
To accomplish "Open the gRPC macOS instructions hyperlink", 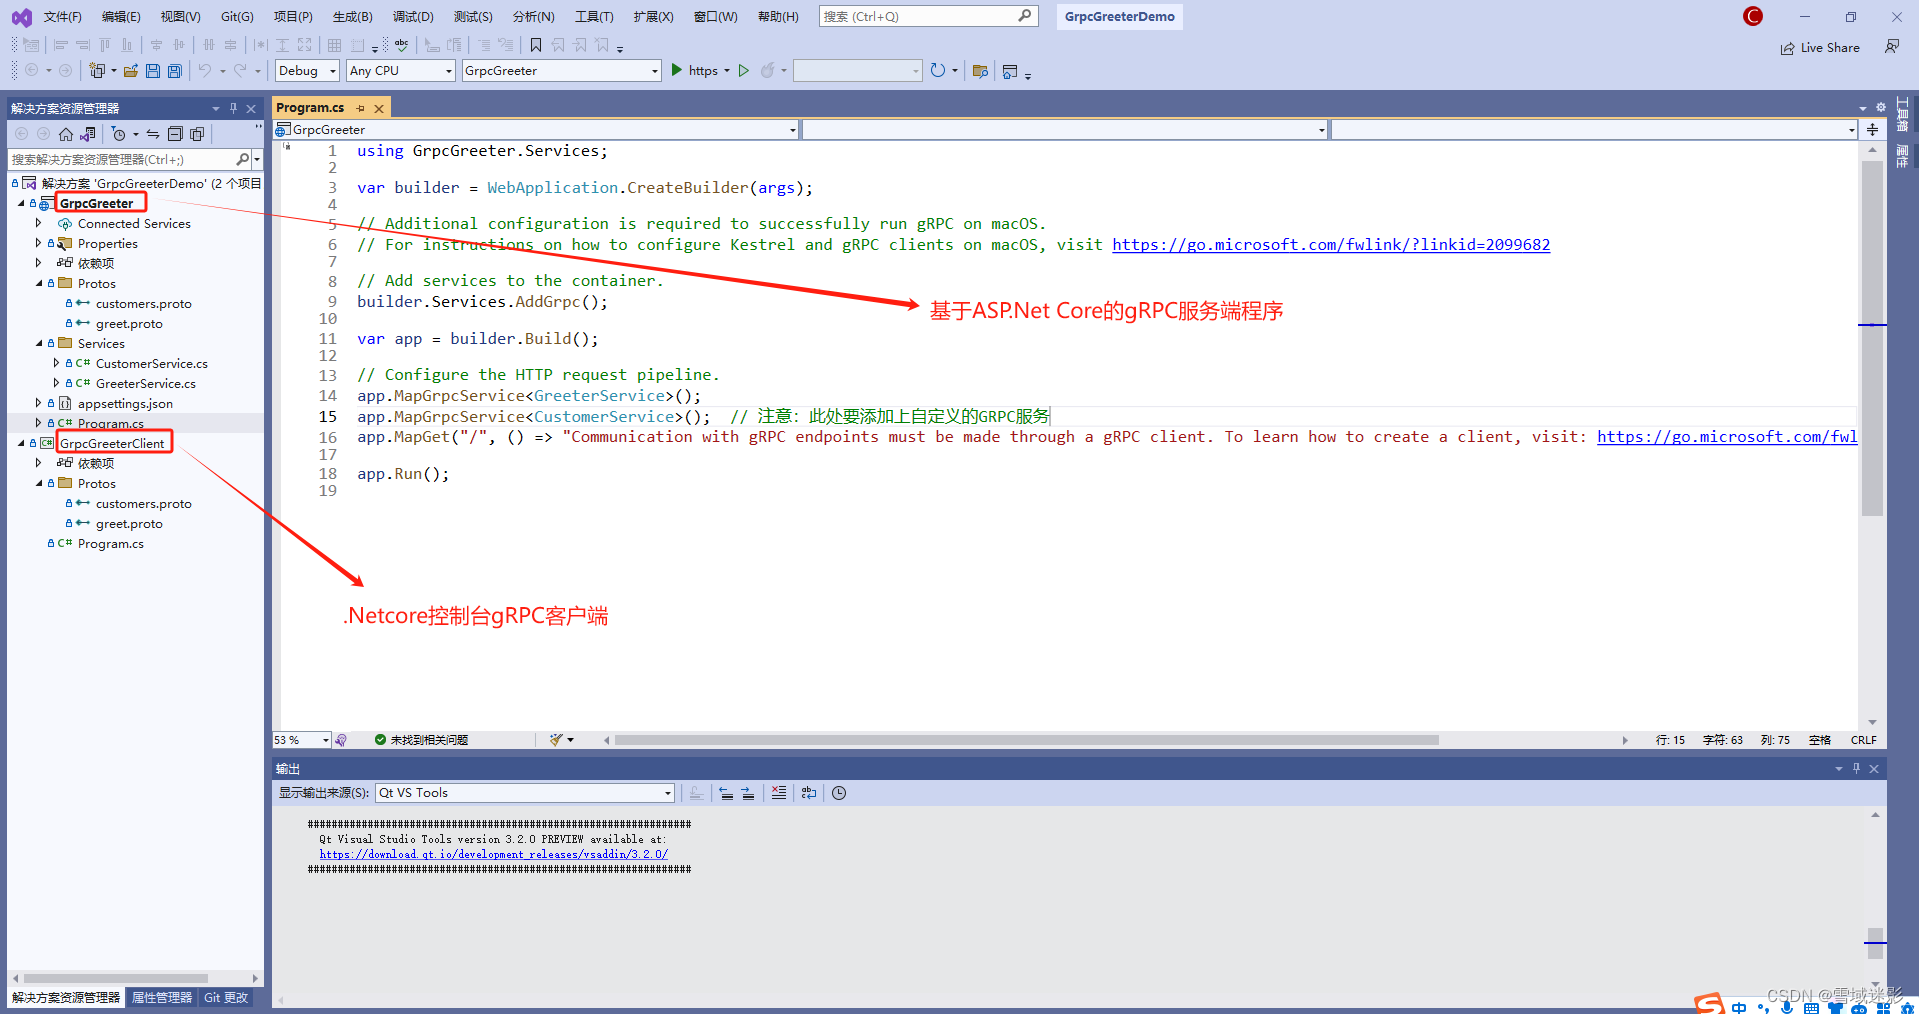I will pos(1330,244).
